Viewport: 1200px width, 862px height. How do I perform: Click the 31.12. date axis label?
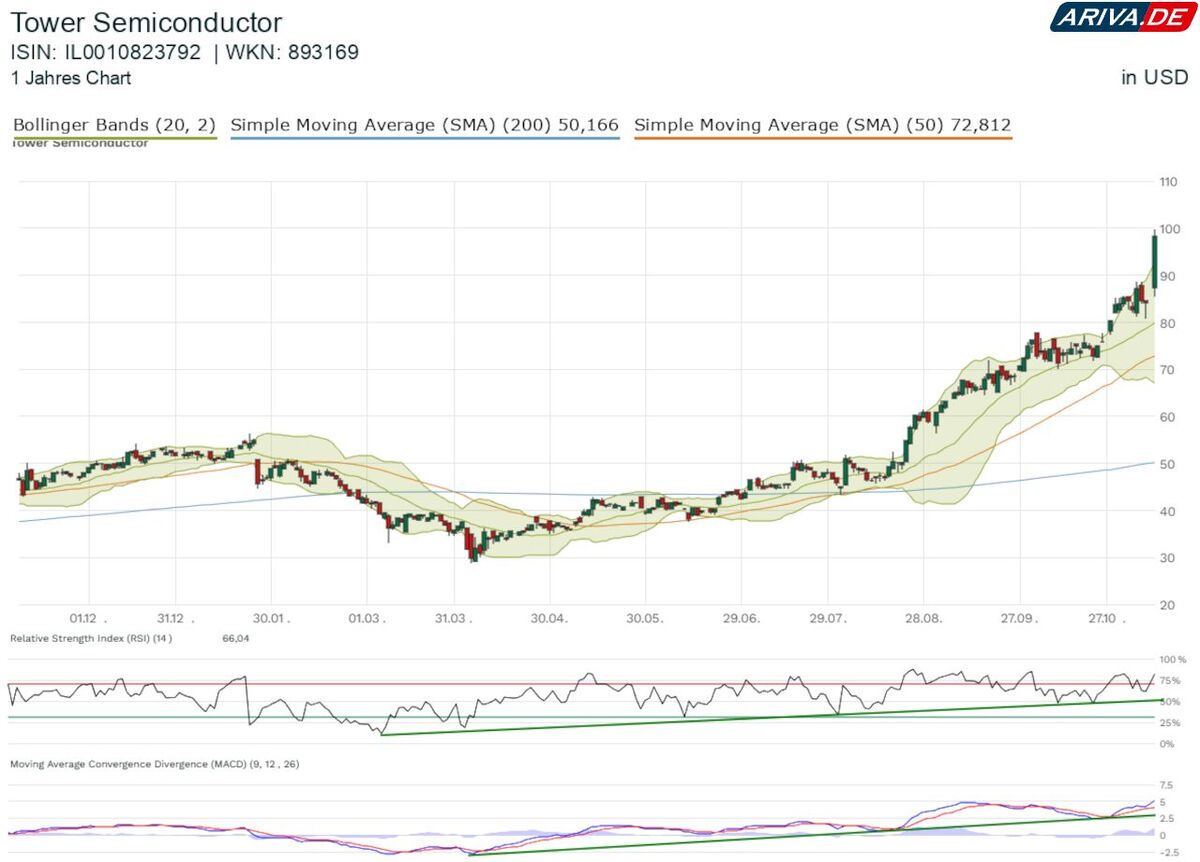[x=176, y=618]
